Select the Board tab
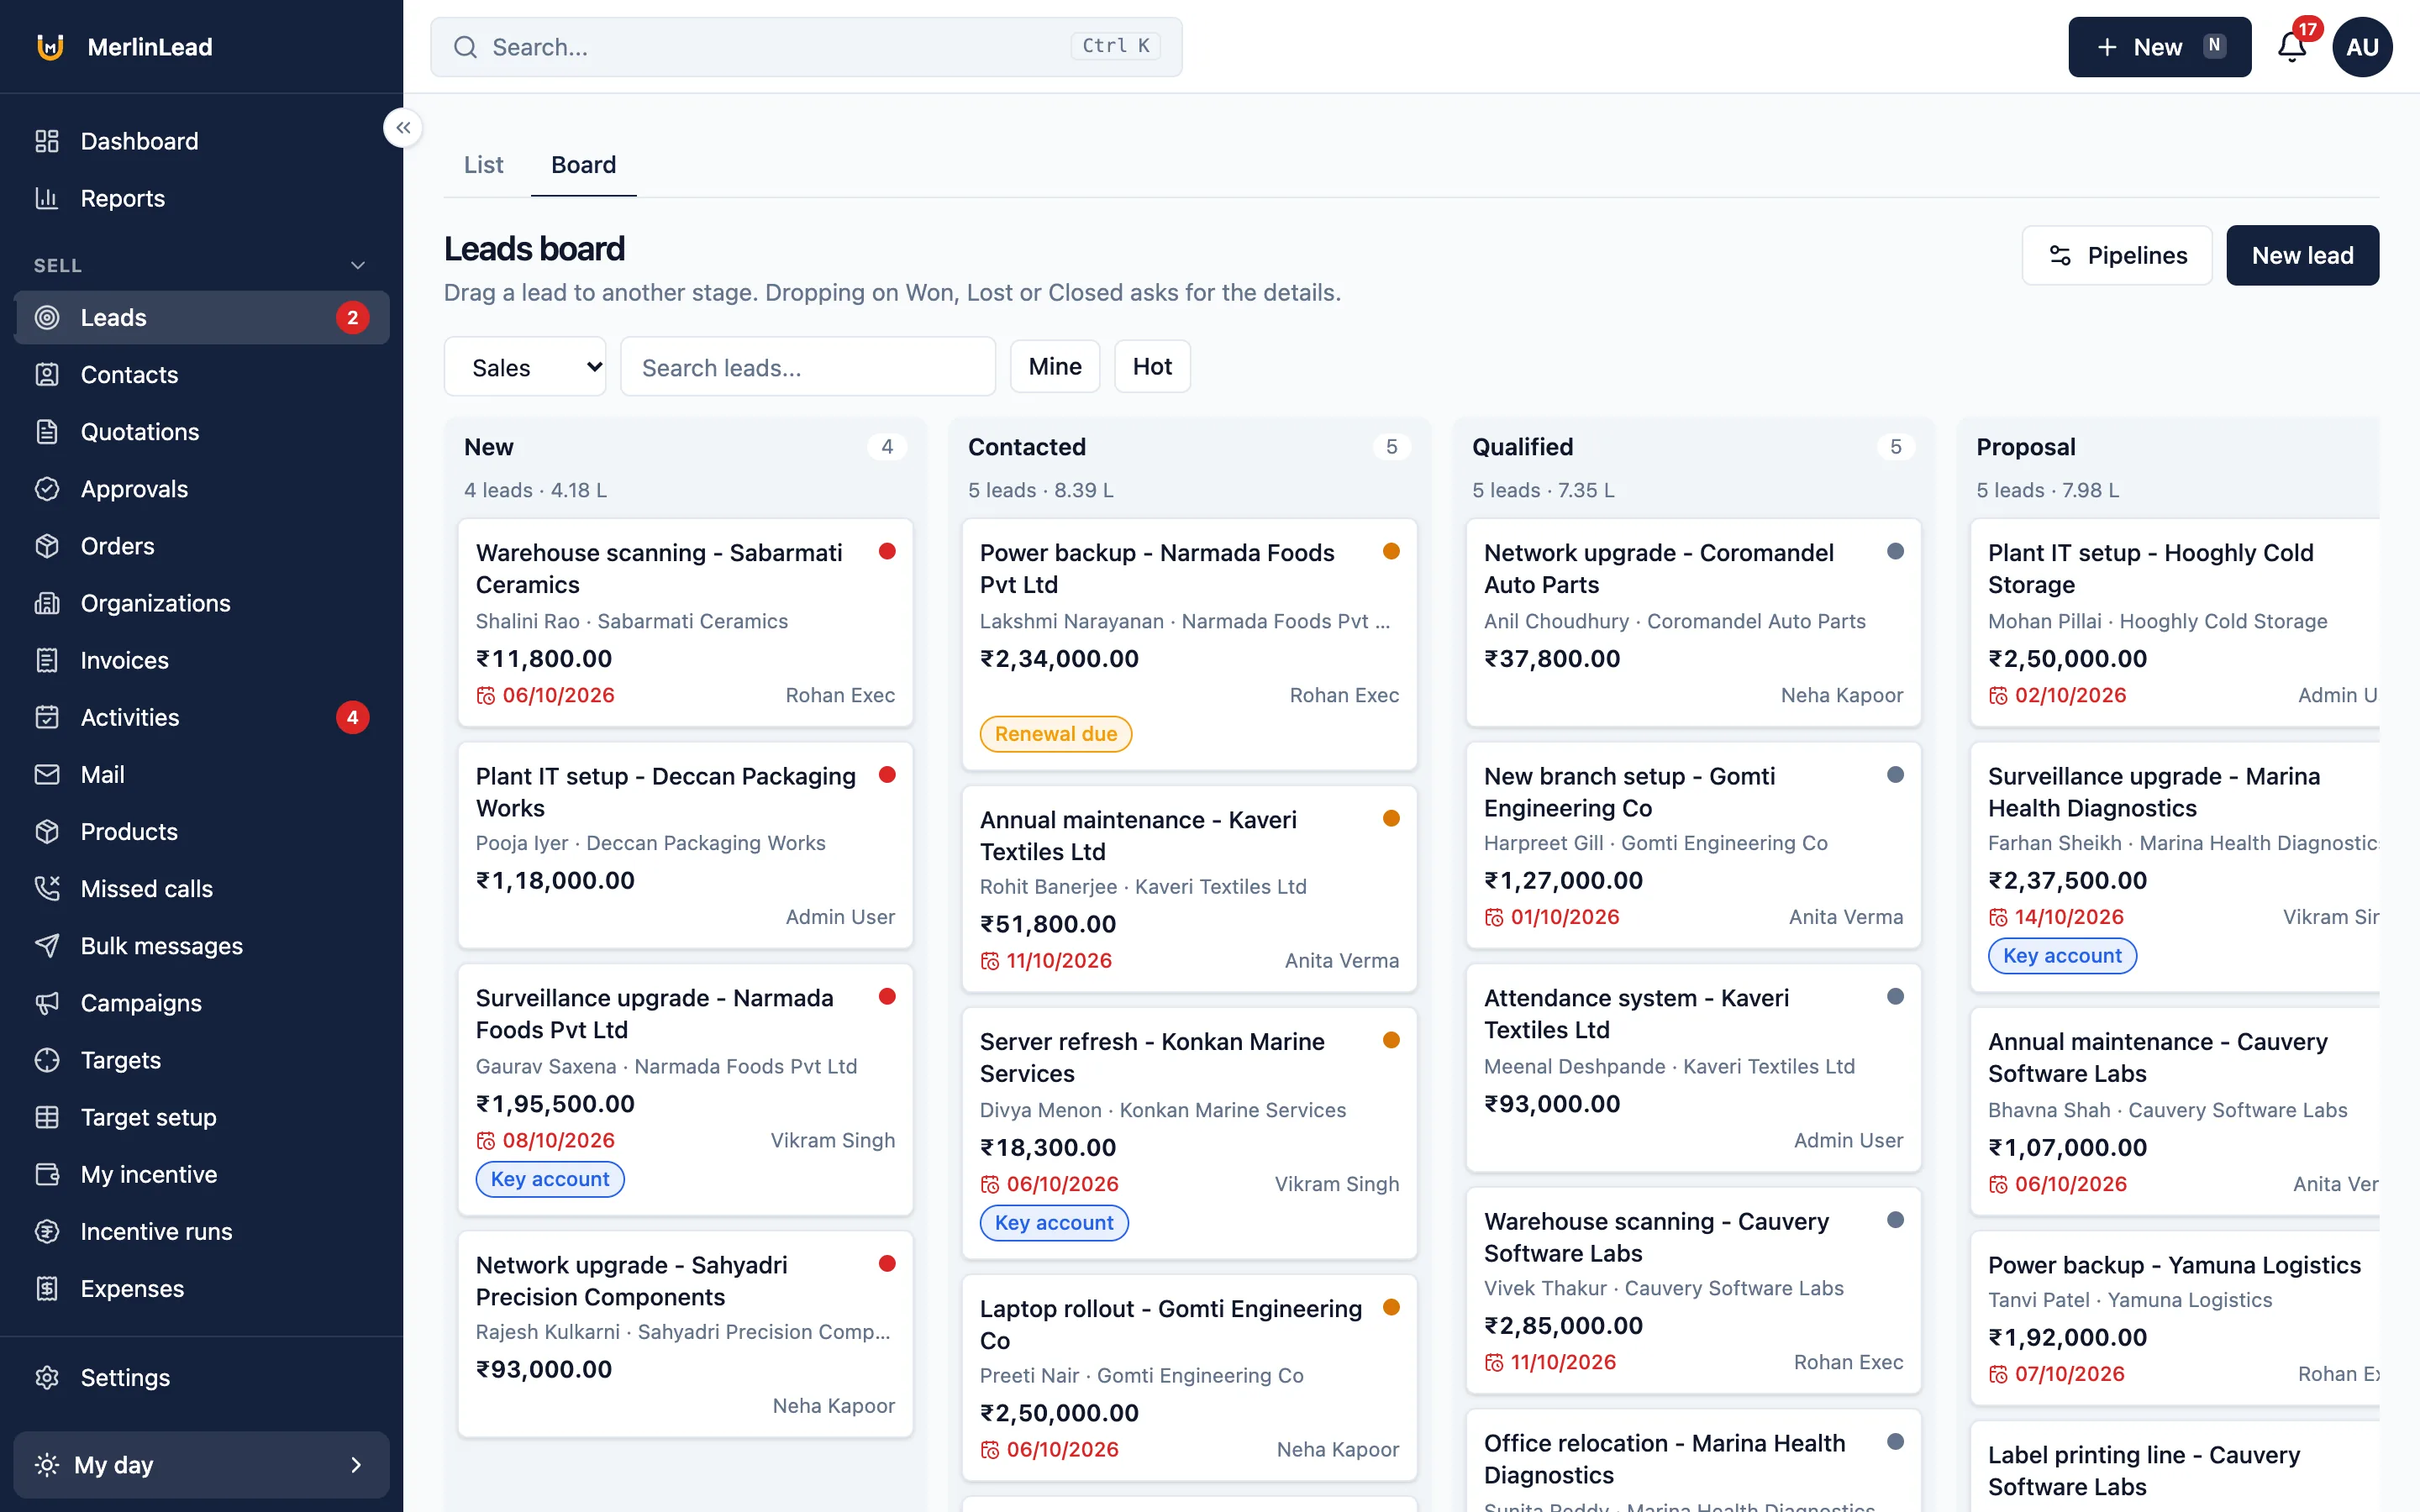Viewport: 2420px width, 1512px height. (583, 164)
